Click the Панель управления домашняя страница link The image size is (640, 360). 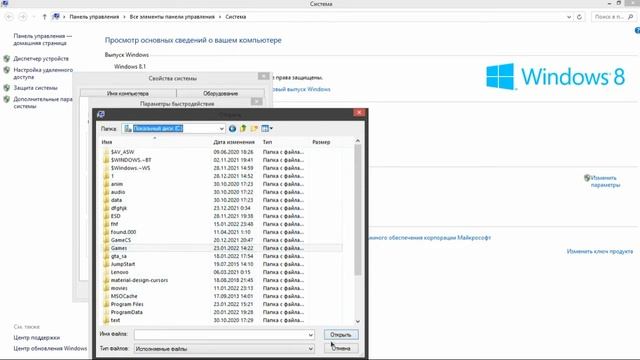tap(42, 40)
